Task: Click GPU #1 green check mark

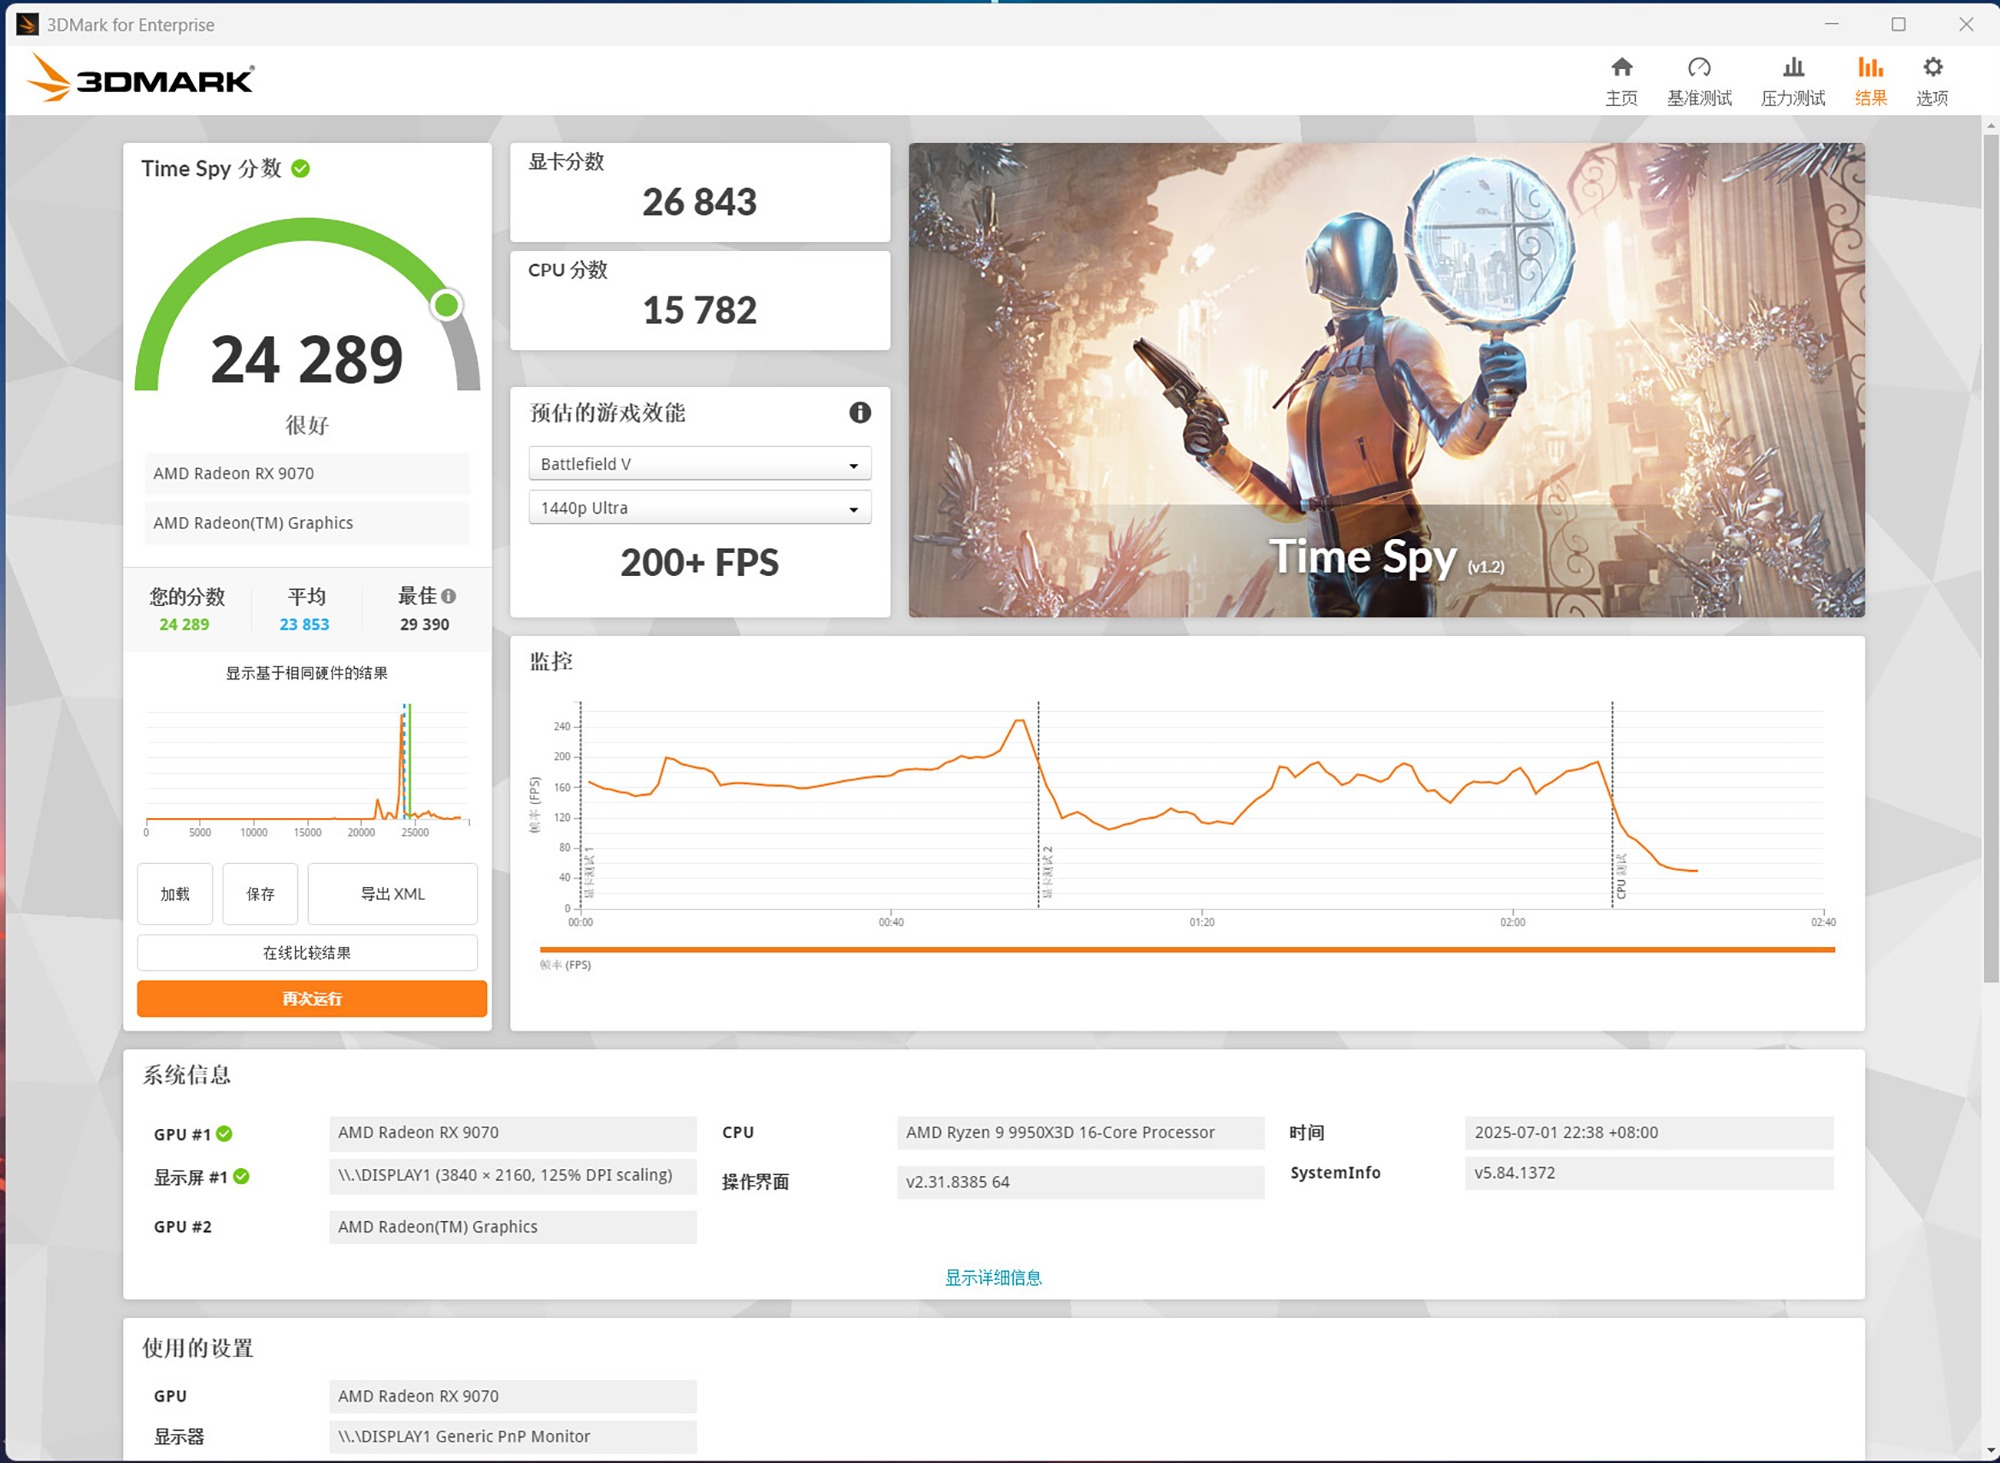Action: coord(225,1133)
